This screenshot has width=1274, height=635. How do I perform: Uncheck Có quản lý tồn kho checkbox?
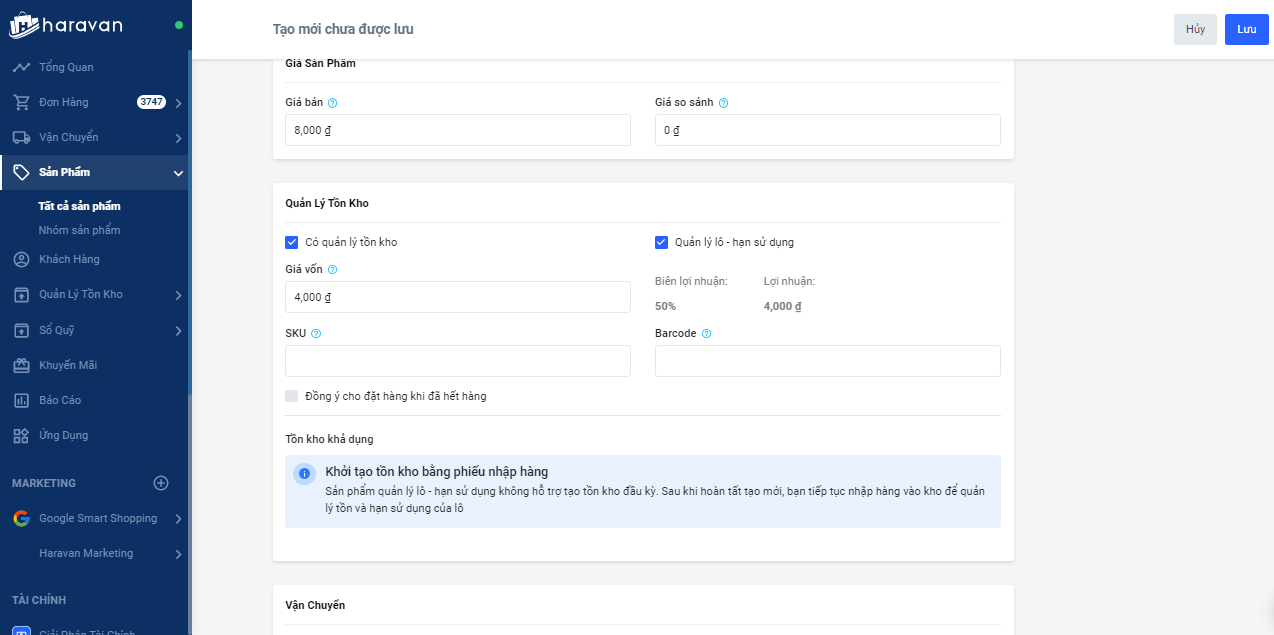coord(292,242)
